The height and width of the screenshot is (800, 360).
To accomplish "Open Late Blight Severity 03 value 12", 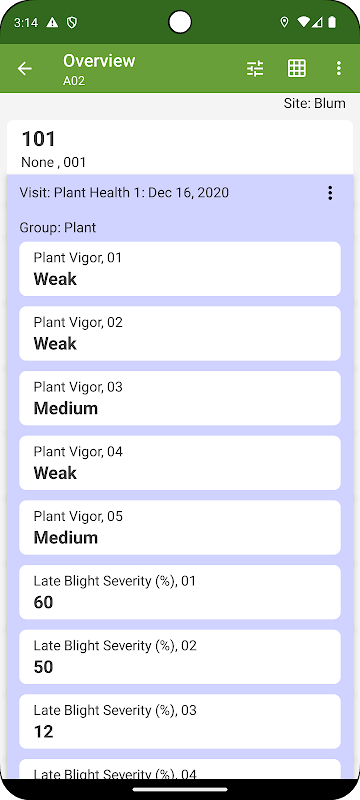I will (180, 721).
